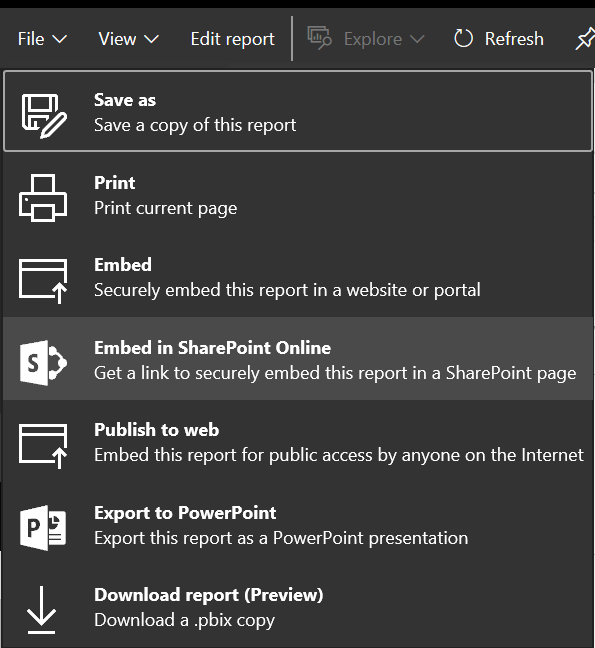Image resolution: width=595 pixels, height=648 pixels.
Task: Expand the File dropdown chevron
Action: click(60, 39)
